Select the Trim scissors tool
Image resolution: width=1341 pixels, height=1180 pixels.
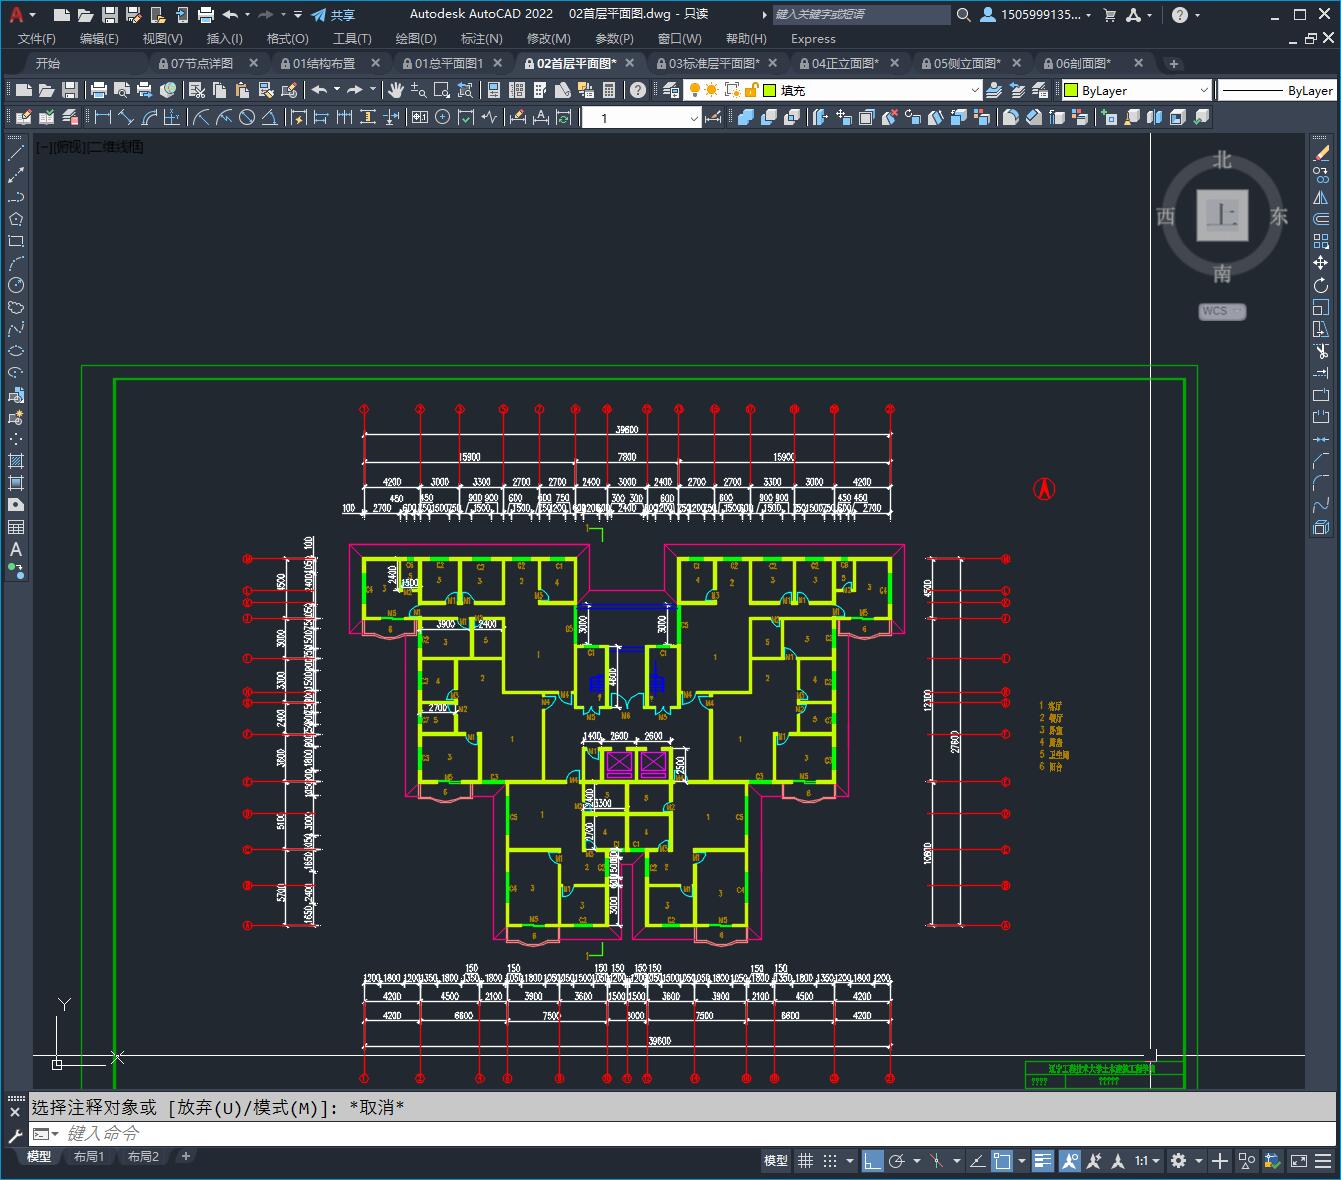pyautogui.click(x=1321, y=351)
